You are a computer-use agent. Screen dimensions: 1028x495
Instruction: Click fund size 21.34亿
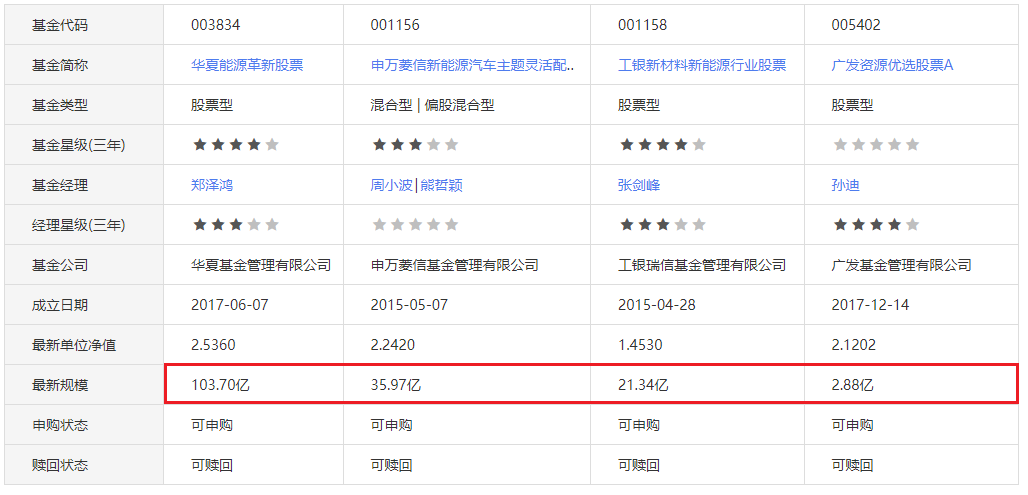point(643,385)
